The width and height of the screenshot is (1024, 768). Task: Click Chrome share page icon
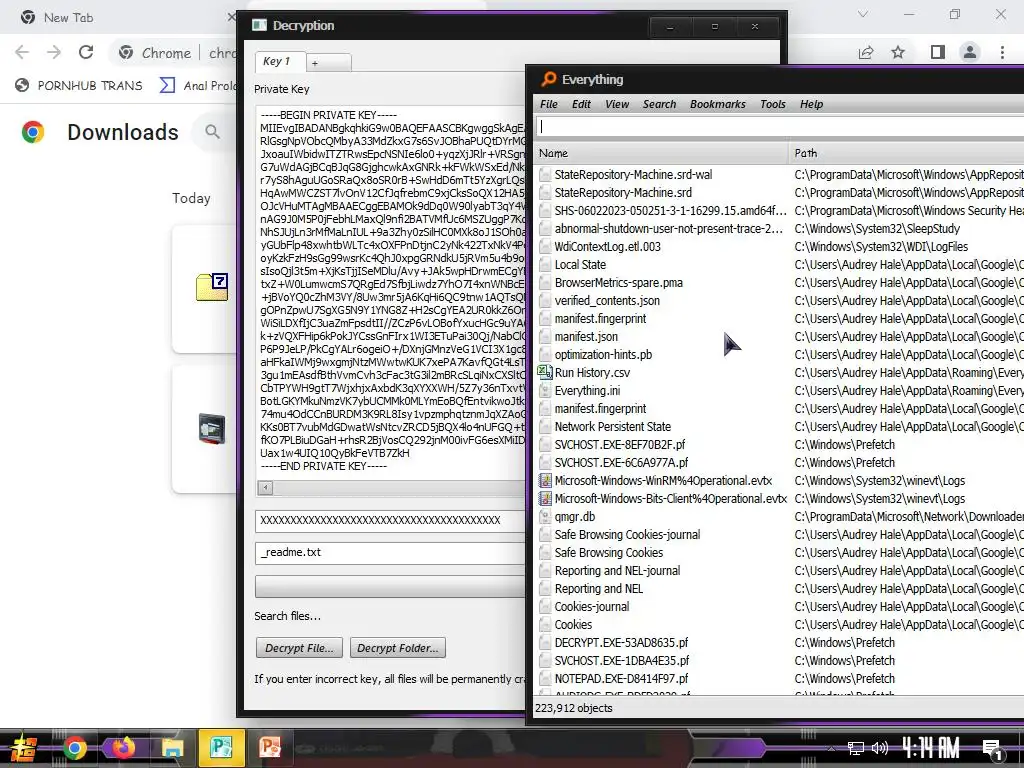click(866, 52)
